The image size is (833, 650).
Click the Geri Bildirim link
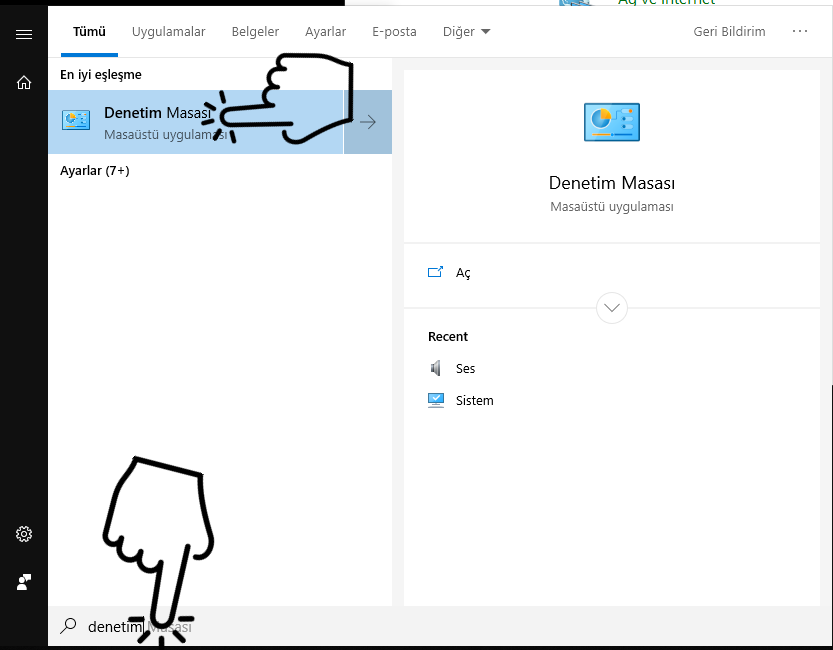point(729,32)
